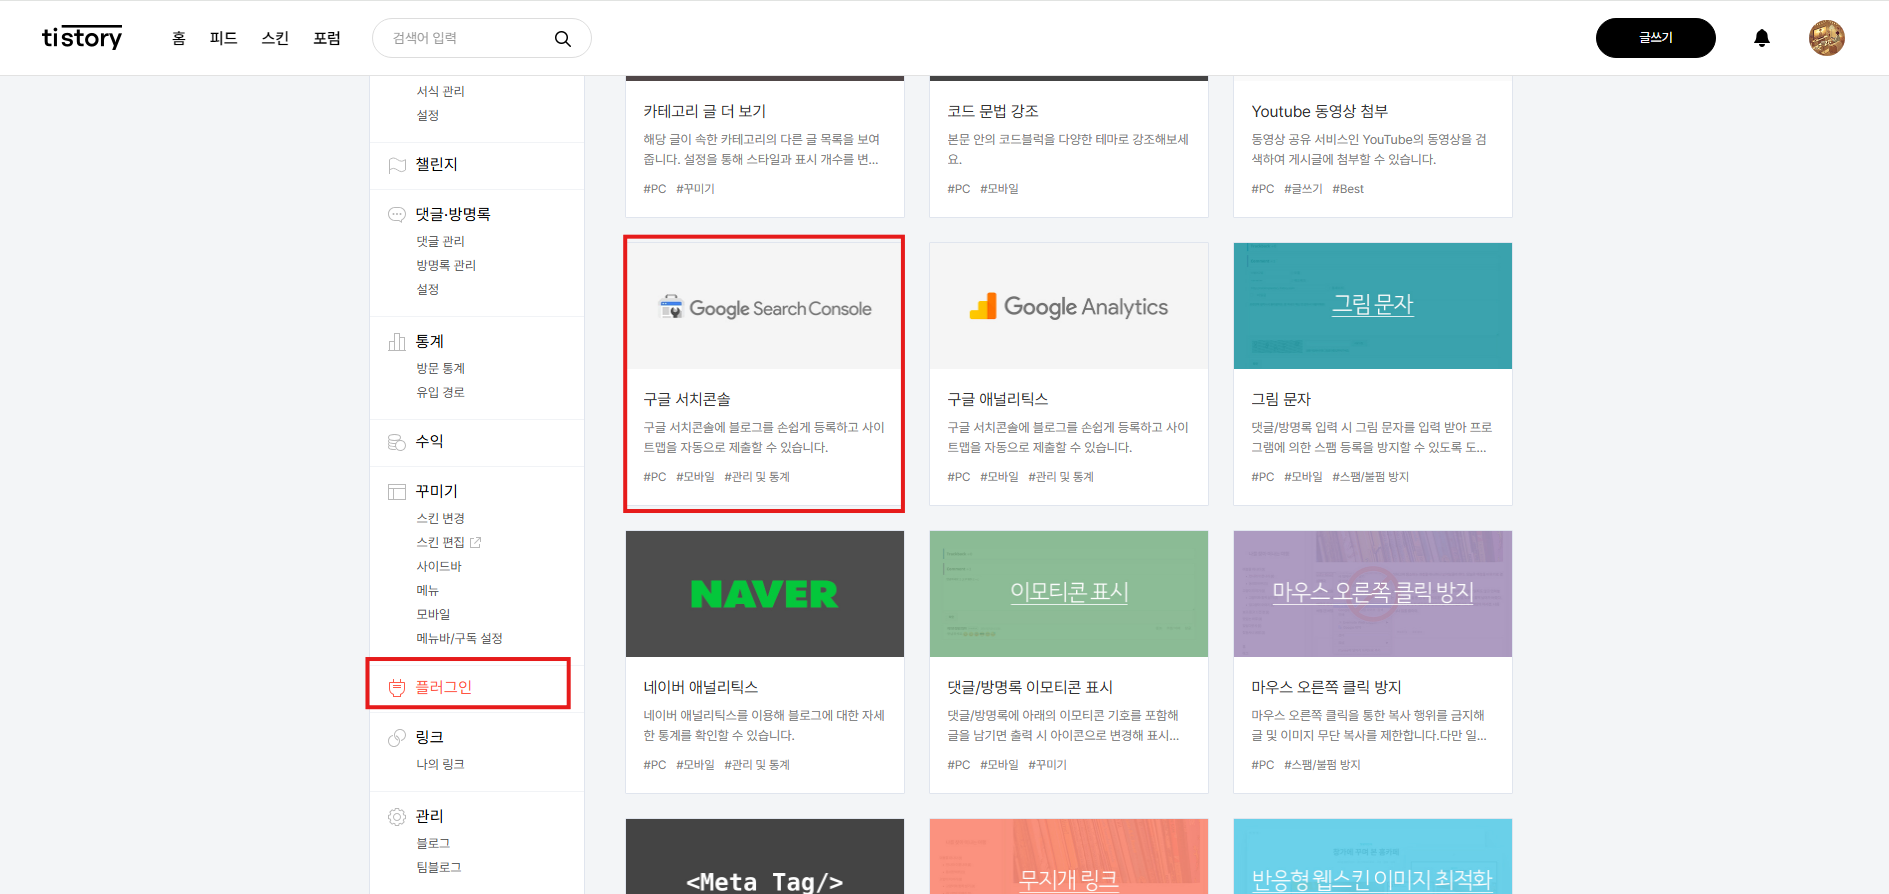Click #꾸미기 tag on 카테고리 글 더 보기 card
This screenshot has width=1889, height=894.
coord(695,189)
